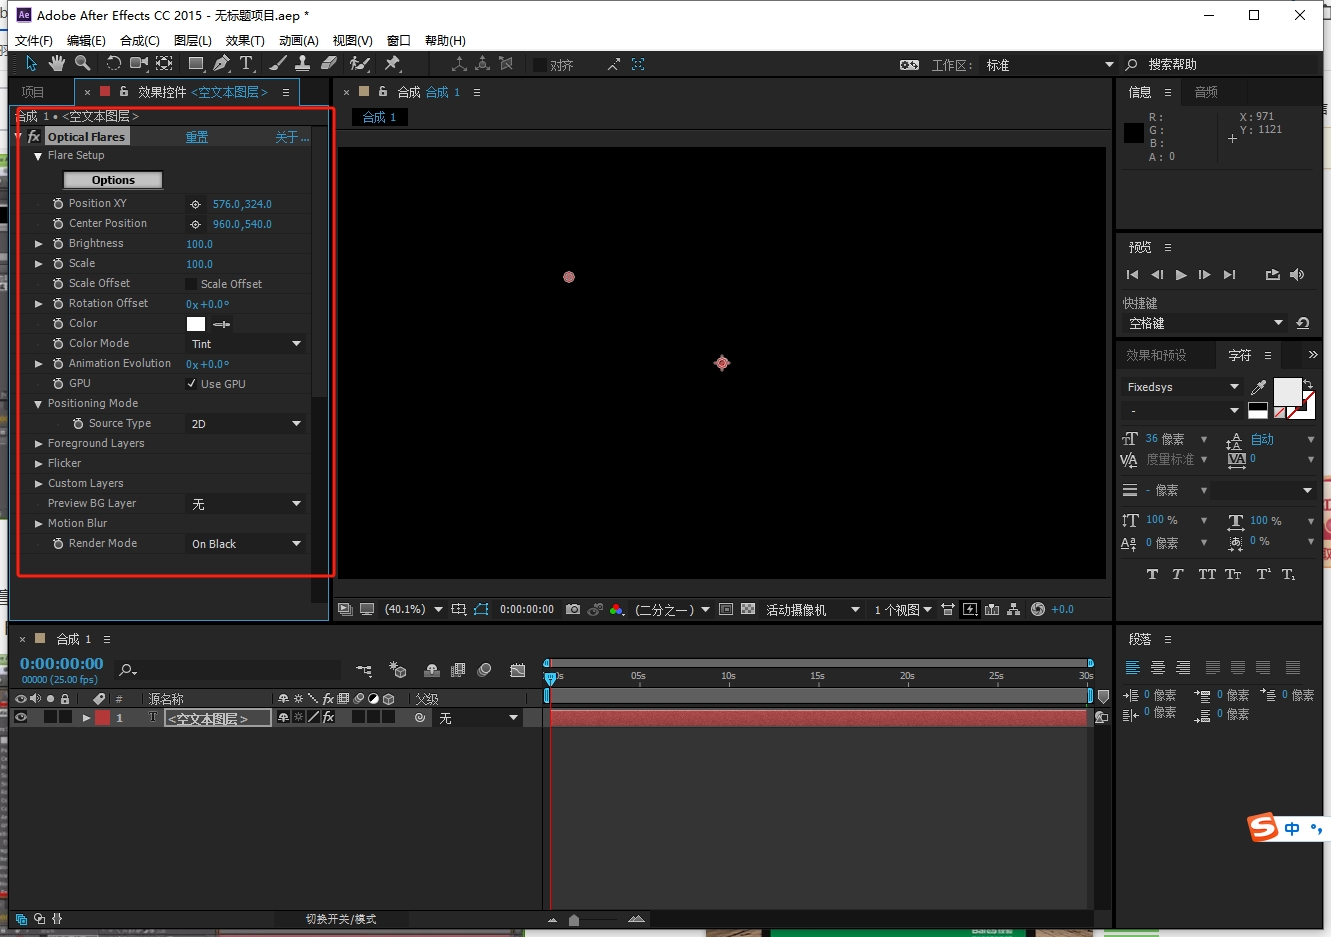The image size is (1331, 937).
Task: Select the Hand tool
Action: pos(57,64)
